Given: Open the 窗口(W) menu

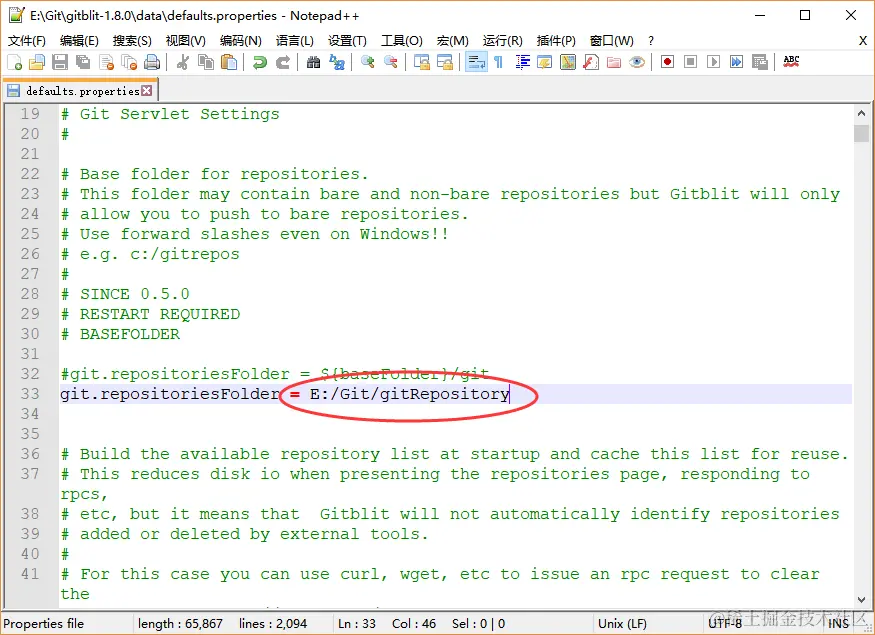Looking at the screenshot, I should pyautogui.click(x=612, y=41).
